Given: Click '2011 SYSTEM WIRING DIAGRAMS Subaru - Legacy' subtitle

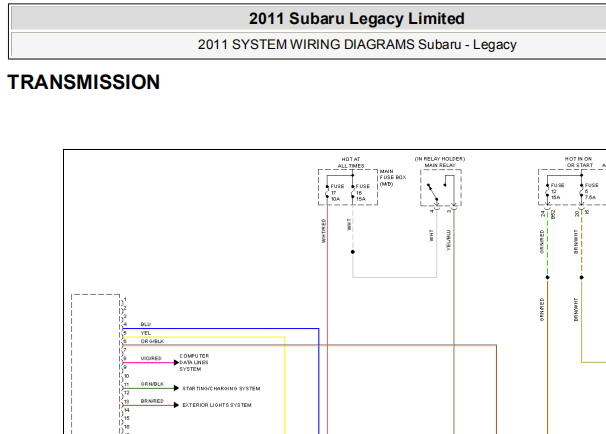Looking at the screenshot, I should 357,44.
